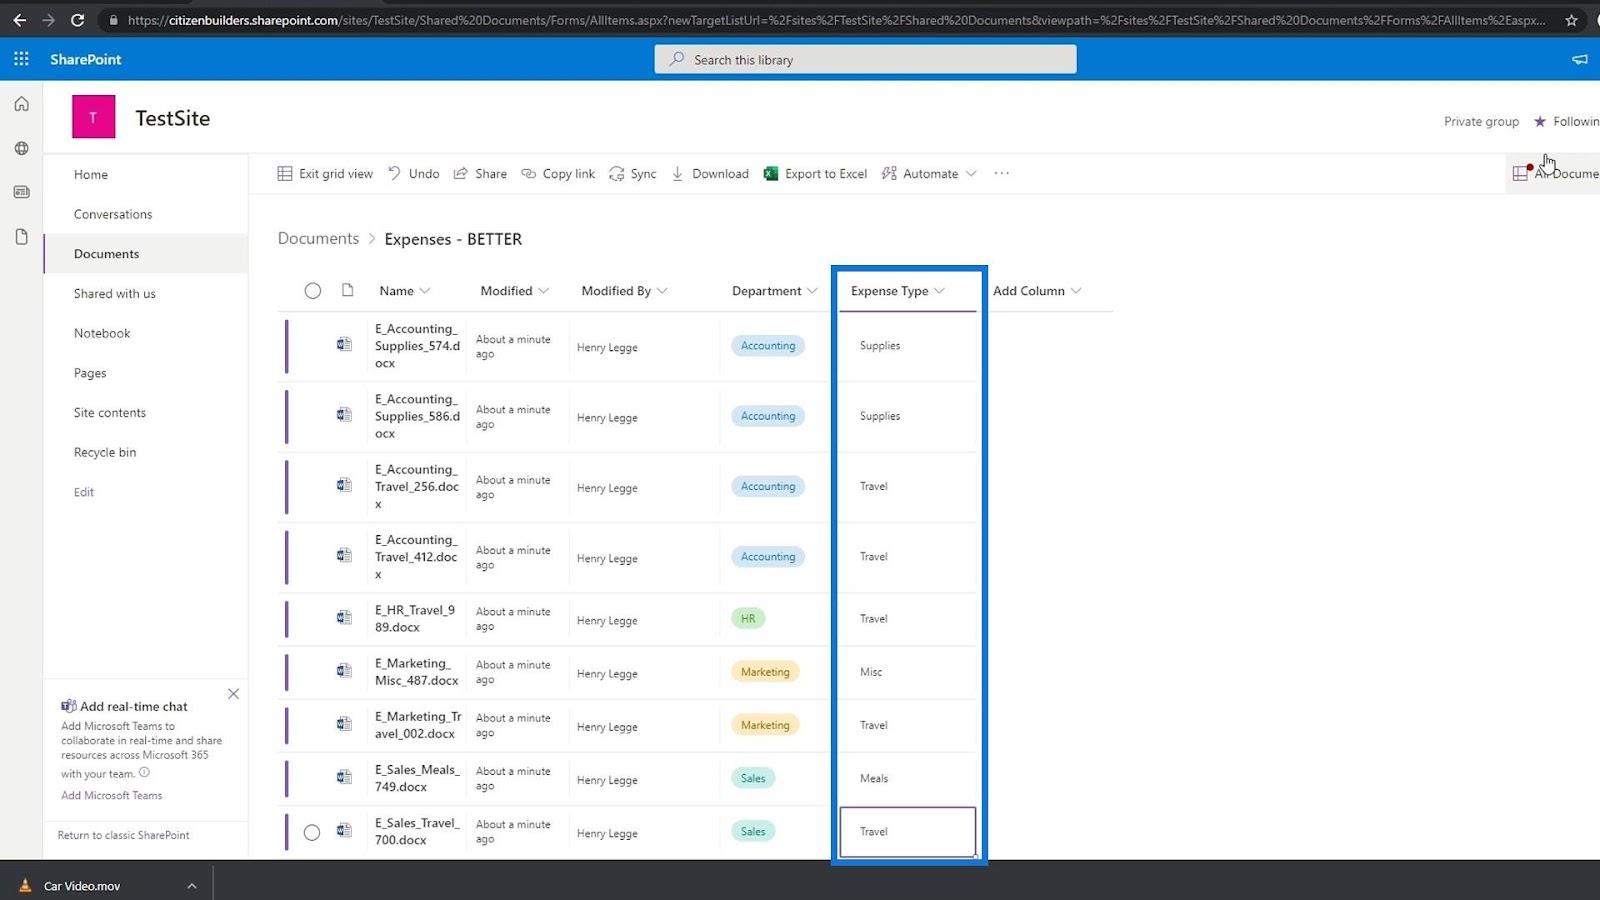The image size is (1600, 900).
Task: Click the browser reload icon
Action: coord(78,20)
